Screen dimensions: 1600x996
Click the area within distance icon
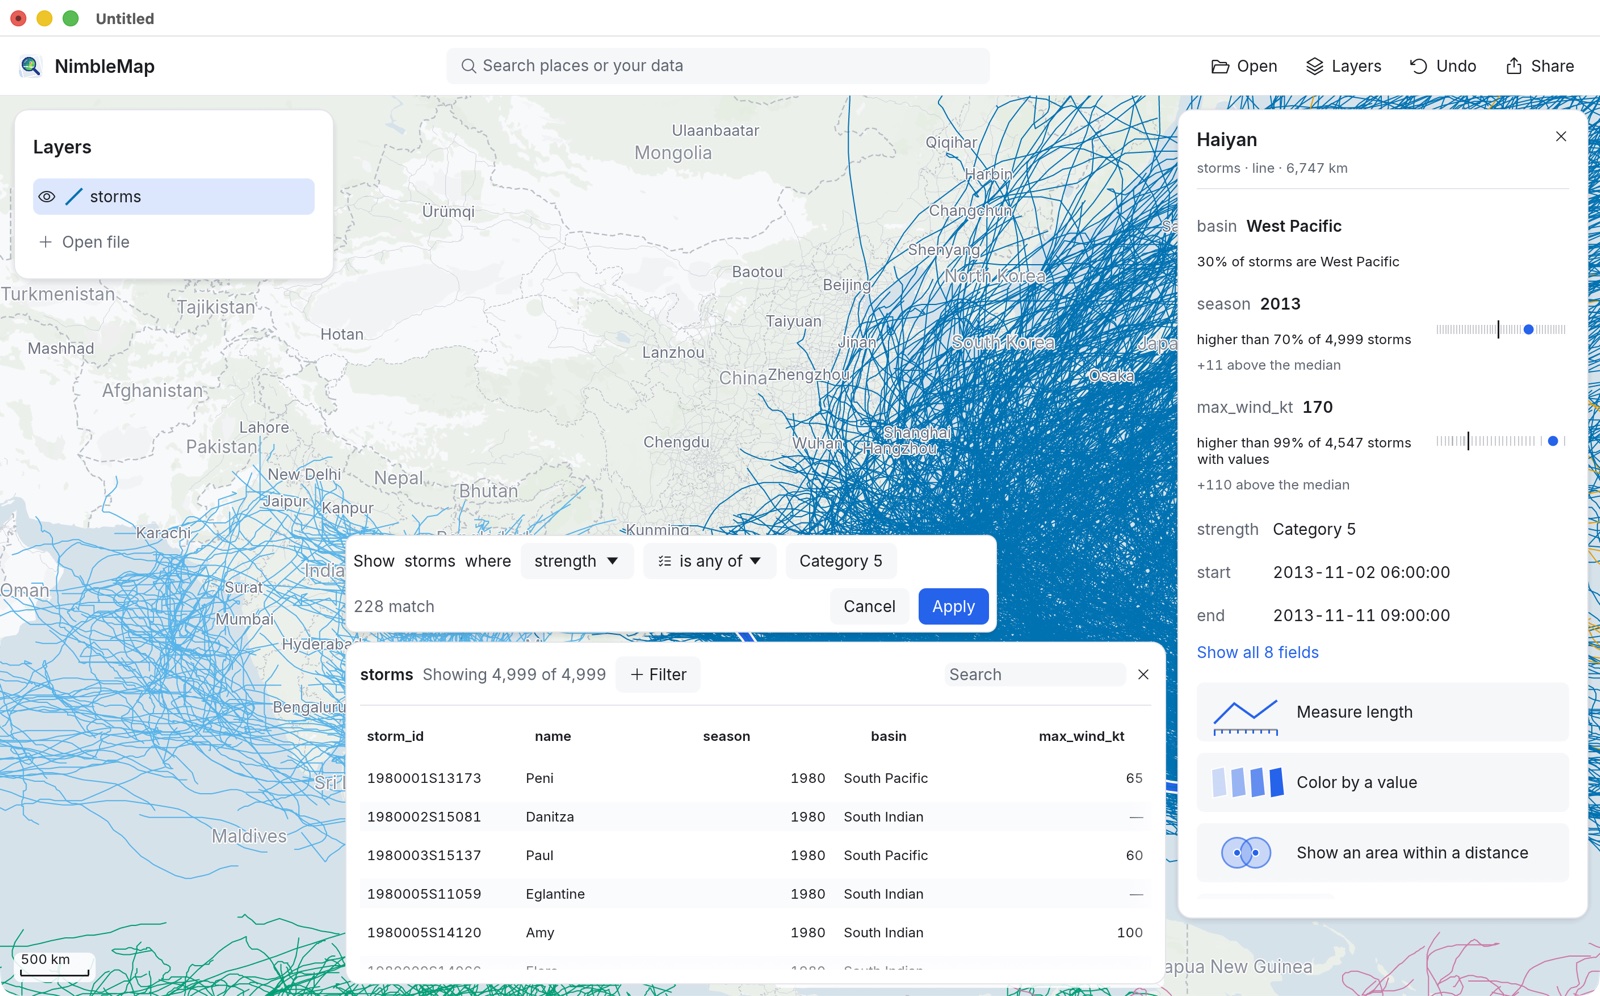tap(1246, 853)
